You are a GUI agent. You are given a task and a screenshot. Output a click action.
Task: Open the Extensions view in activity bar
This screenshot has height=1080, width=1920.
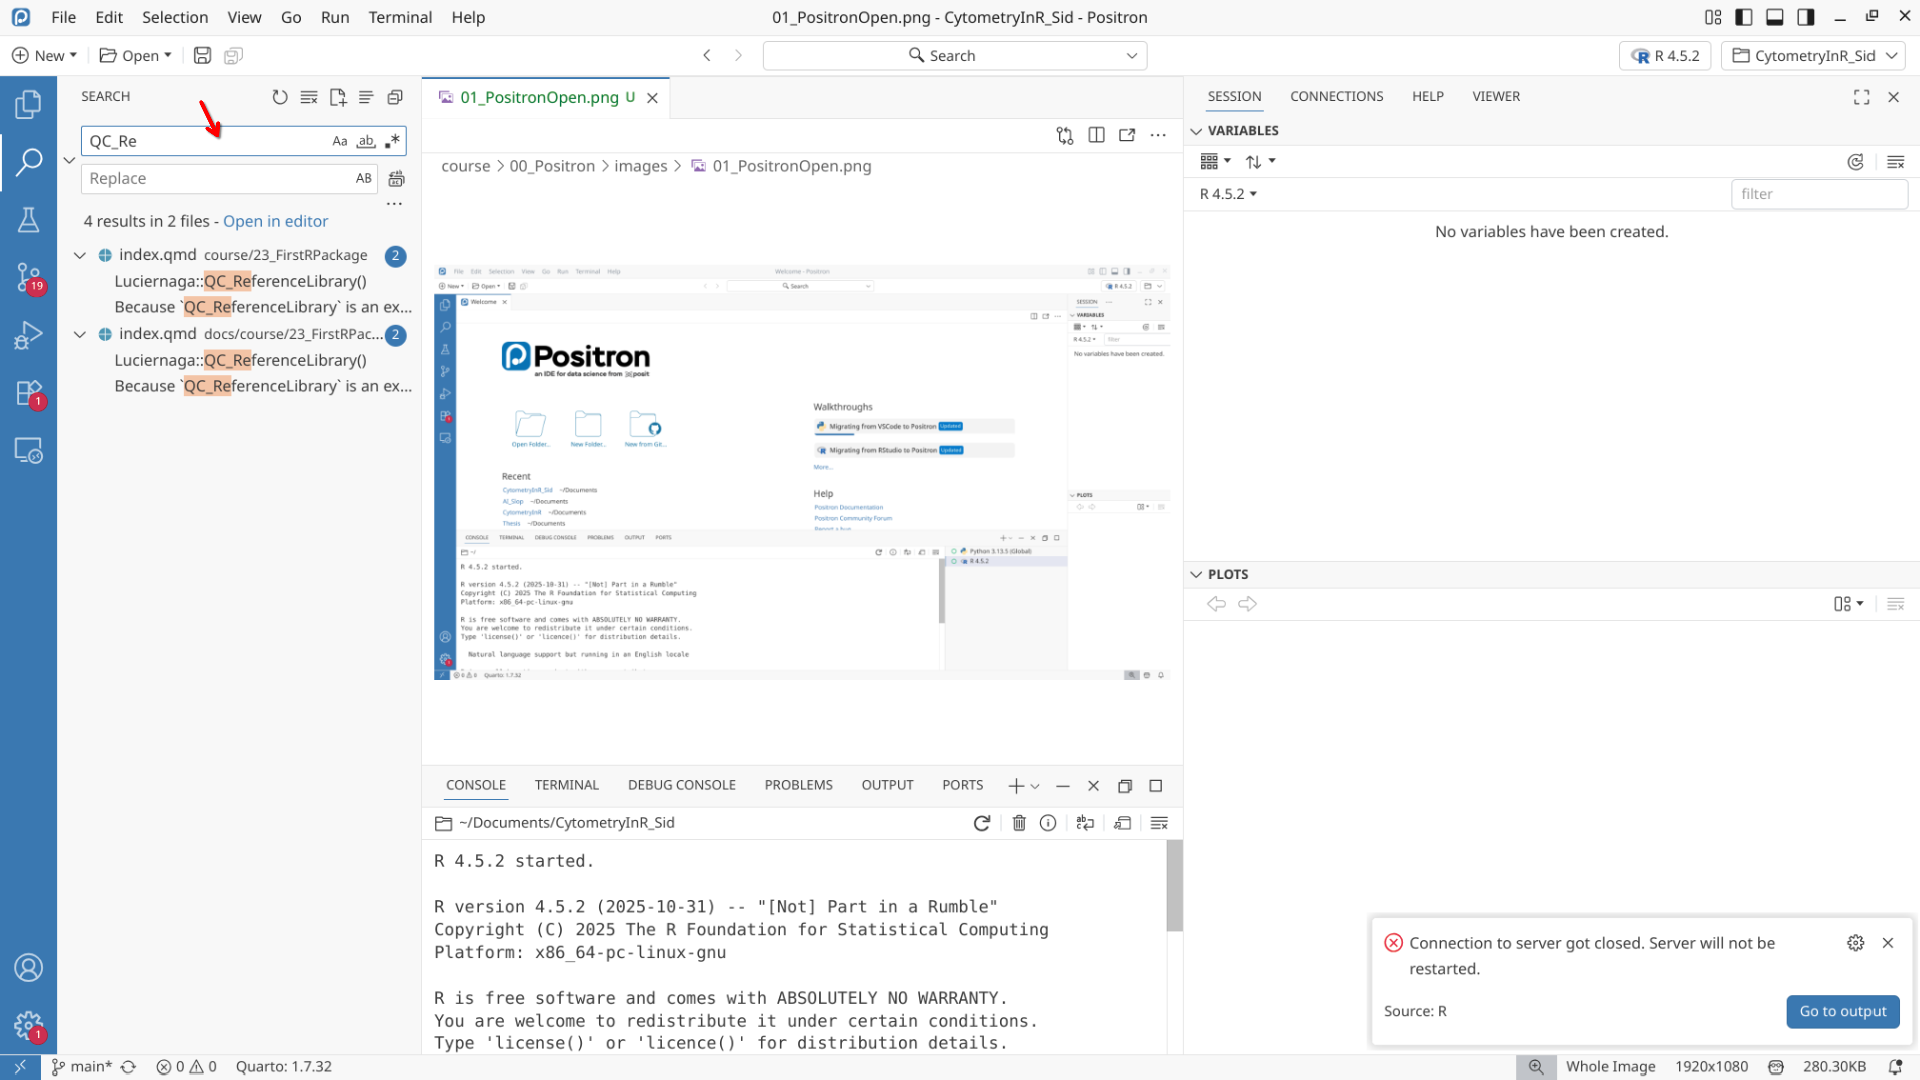[28, 393]
